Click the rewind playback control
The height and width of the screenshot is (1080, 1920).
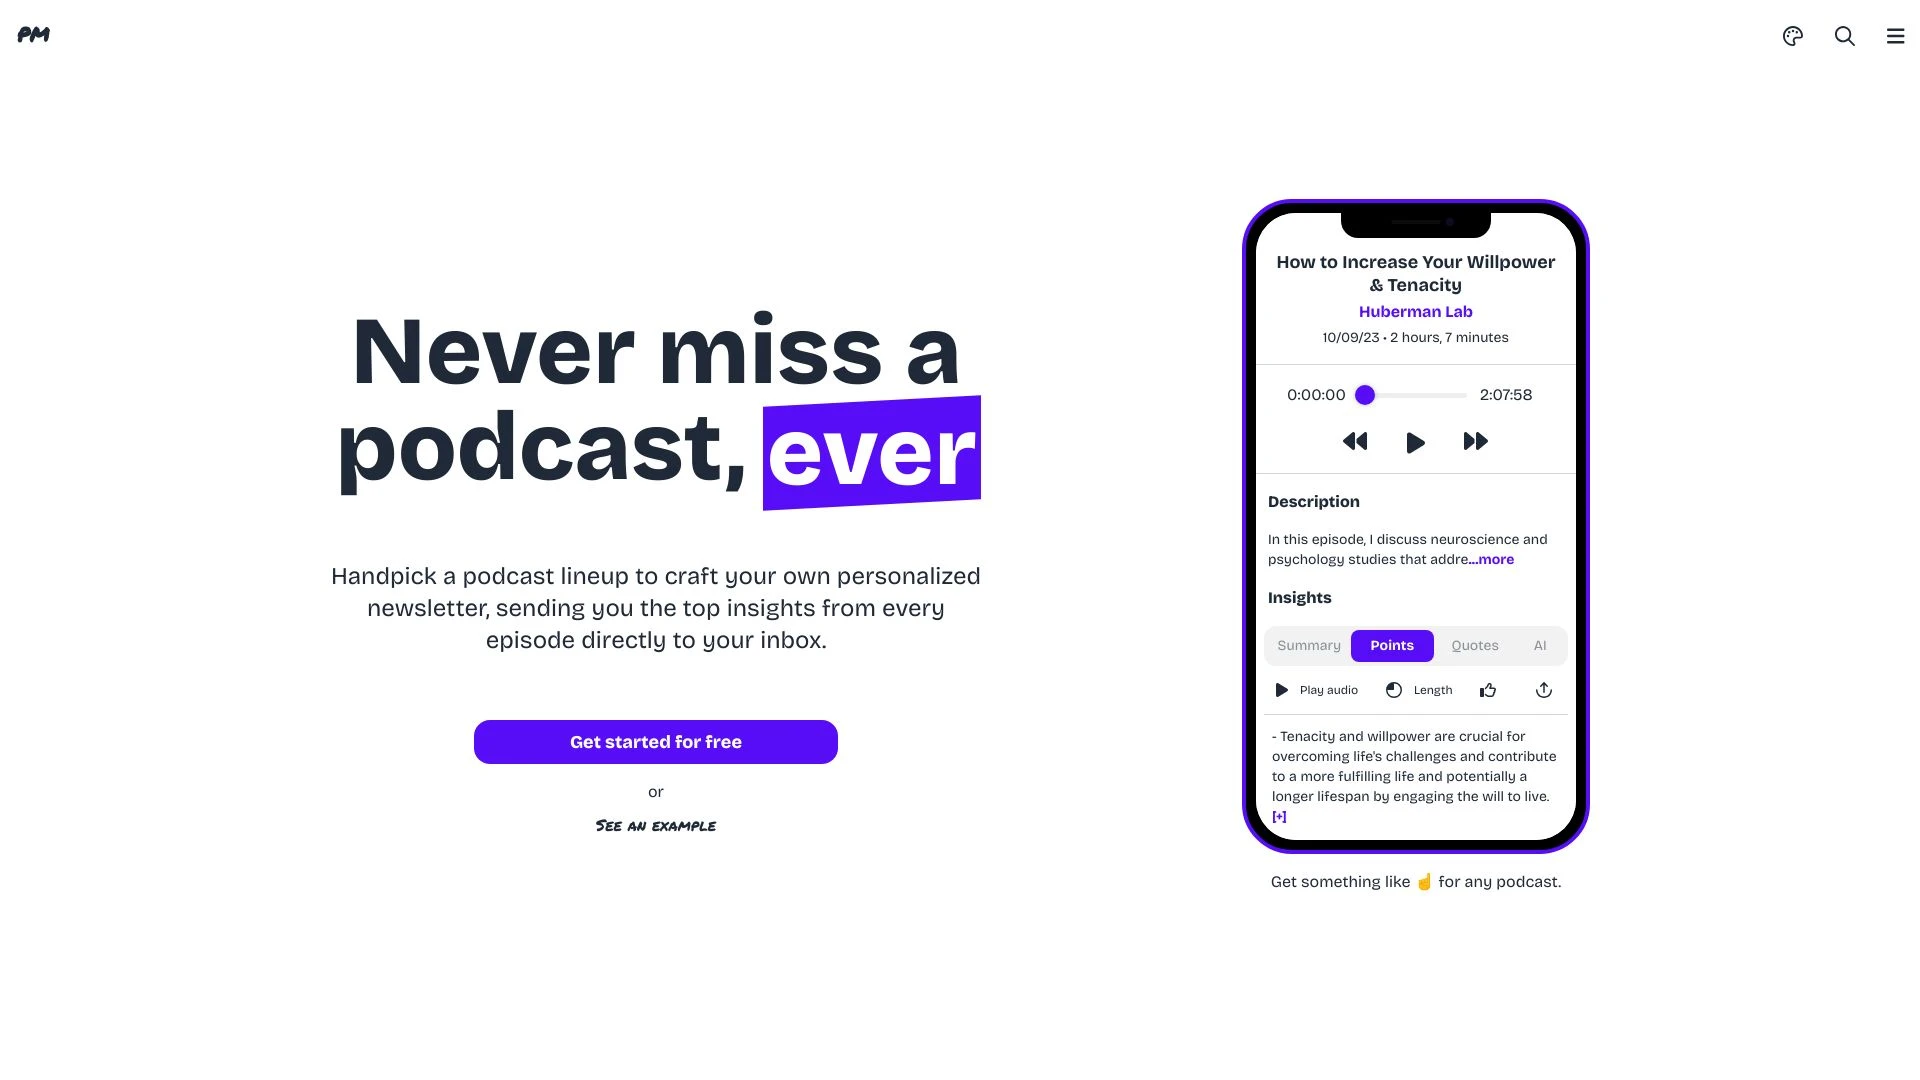pyautogui.click(x=1354, y=442)
